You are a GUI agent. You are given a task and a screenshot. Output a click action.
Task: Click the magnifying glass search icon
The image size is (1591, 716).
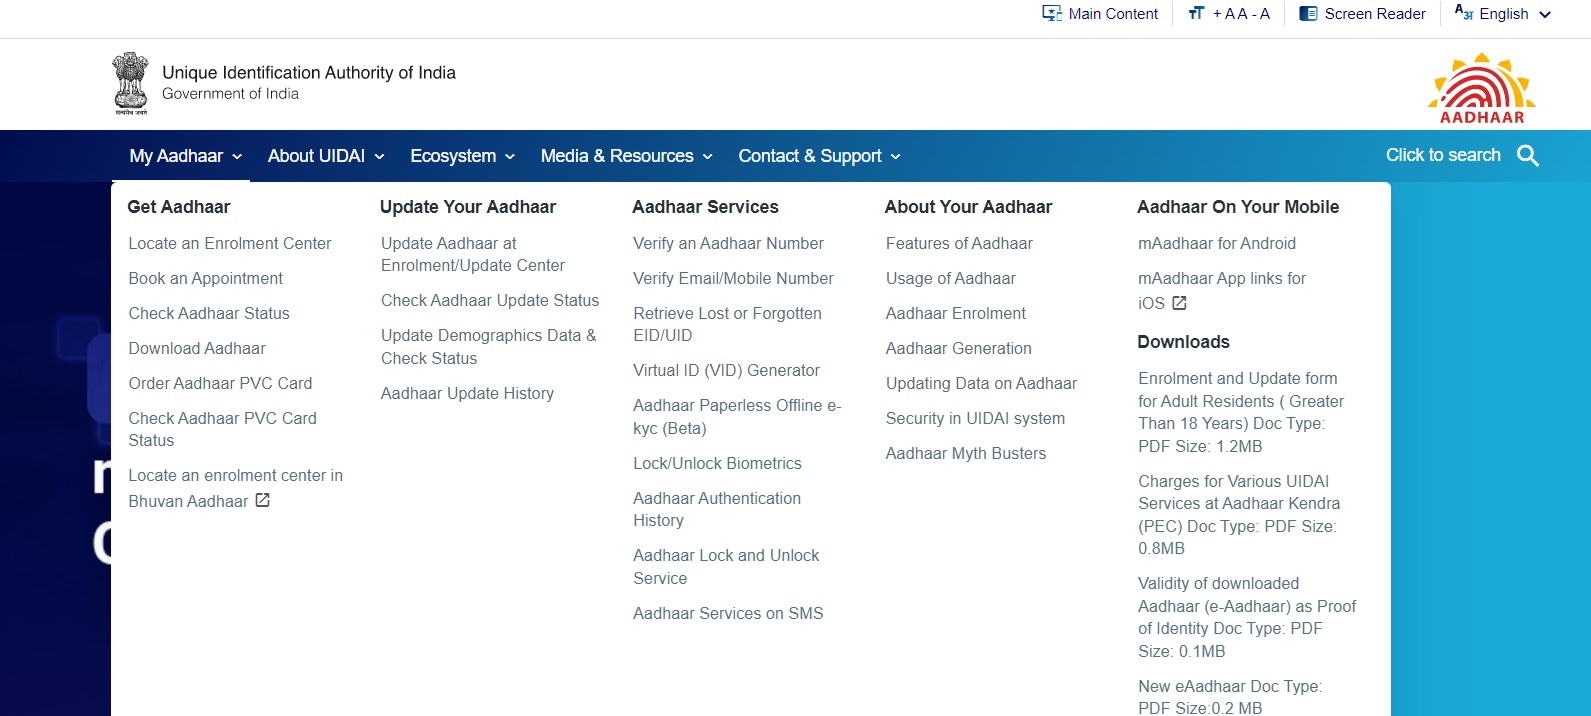(x=1527, y=156)
